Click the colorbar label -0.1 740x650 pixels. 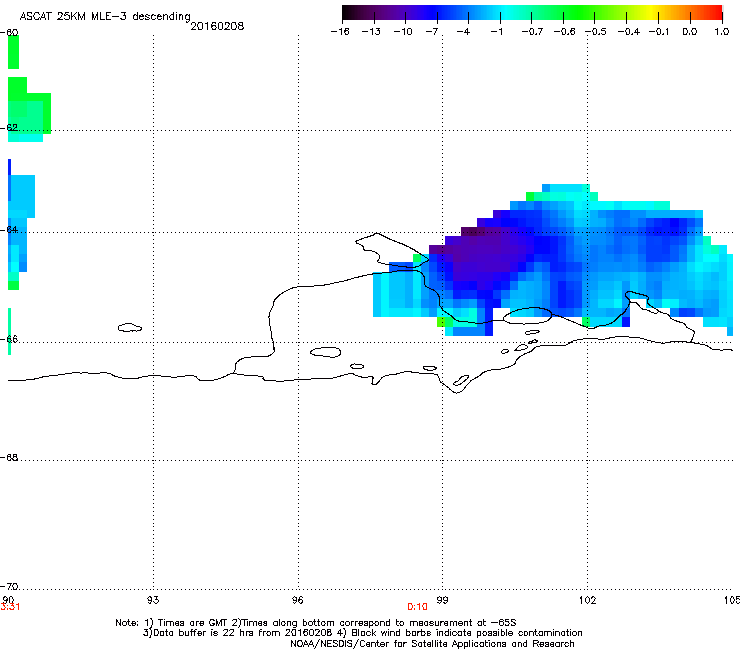pos(659,32)
